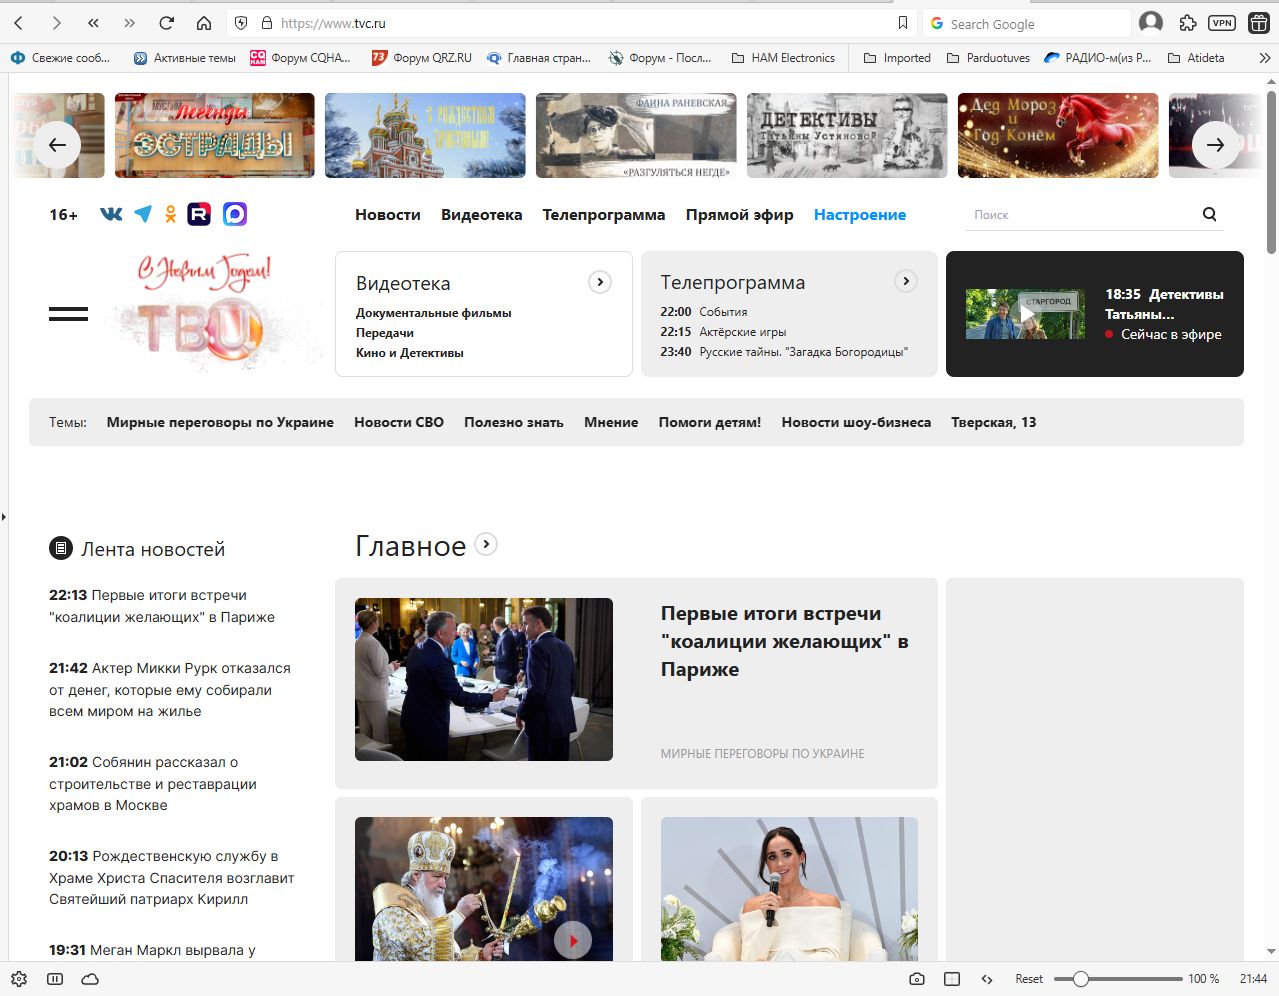Toggle the page tiling icon in status bar
The image size is (1279, 996).
952,979
